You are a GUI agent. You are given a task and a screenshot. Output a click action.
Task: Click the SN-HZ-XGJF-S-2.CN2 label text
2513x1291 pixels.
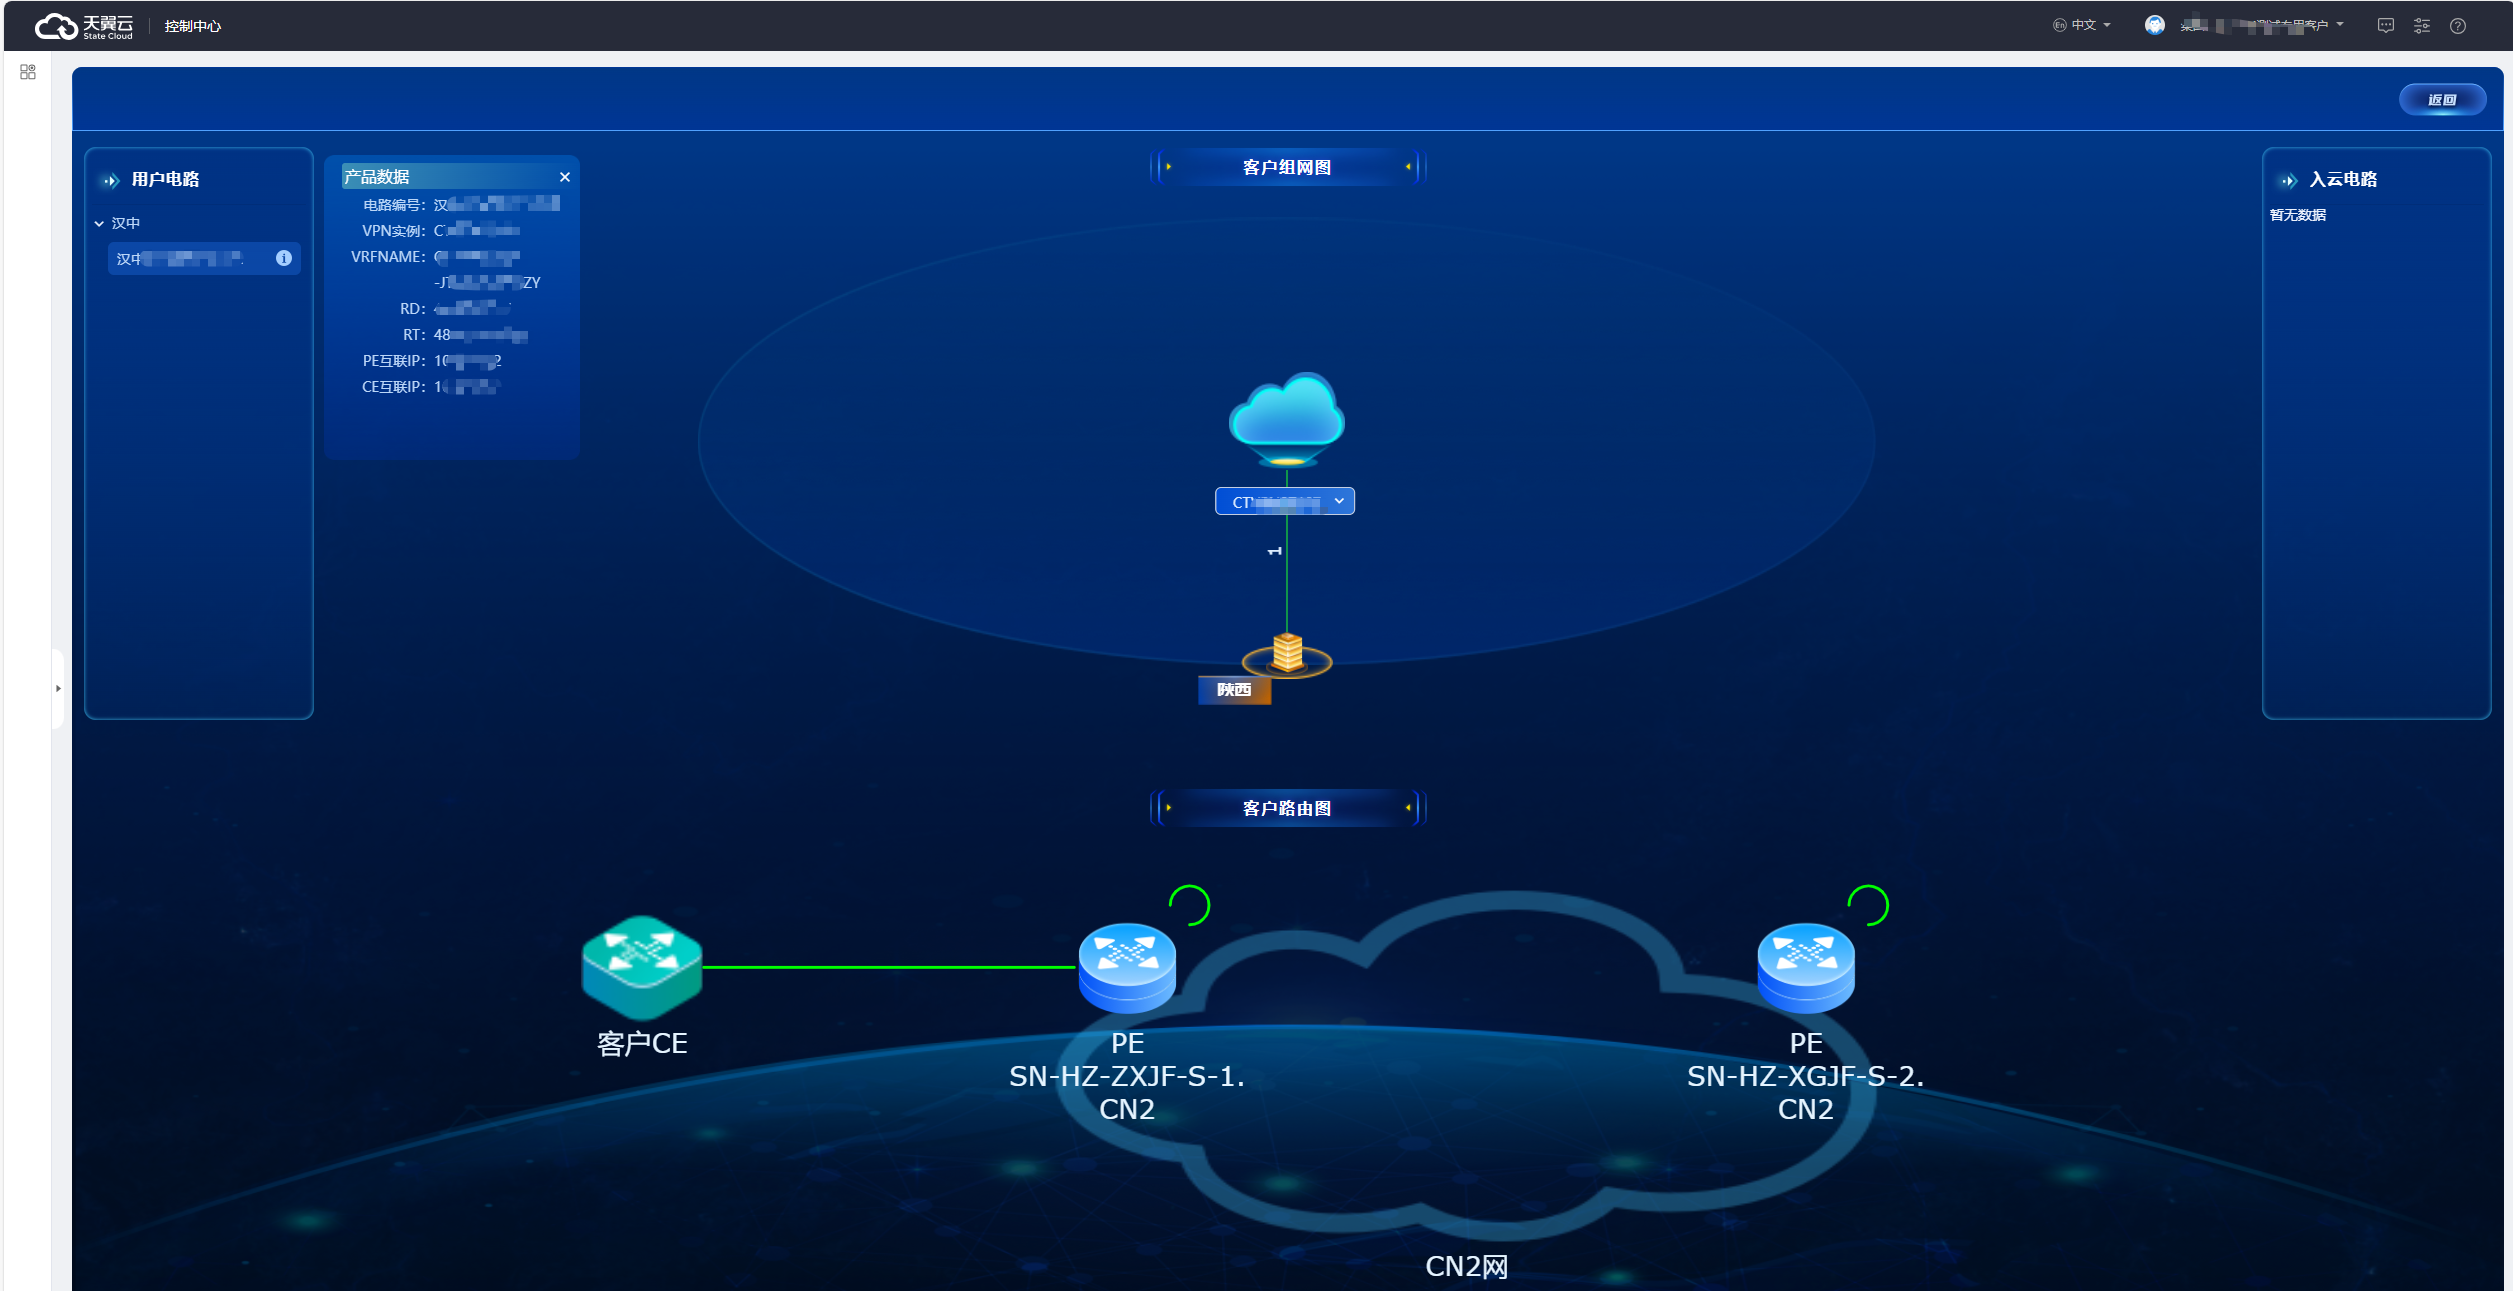(1806, 1093)
